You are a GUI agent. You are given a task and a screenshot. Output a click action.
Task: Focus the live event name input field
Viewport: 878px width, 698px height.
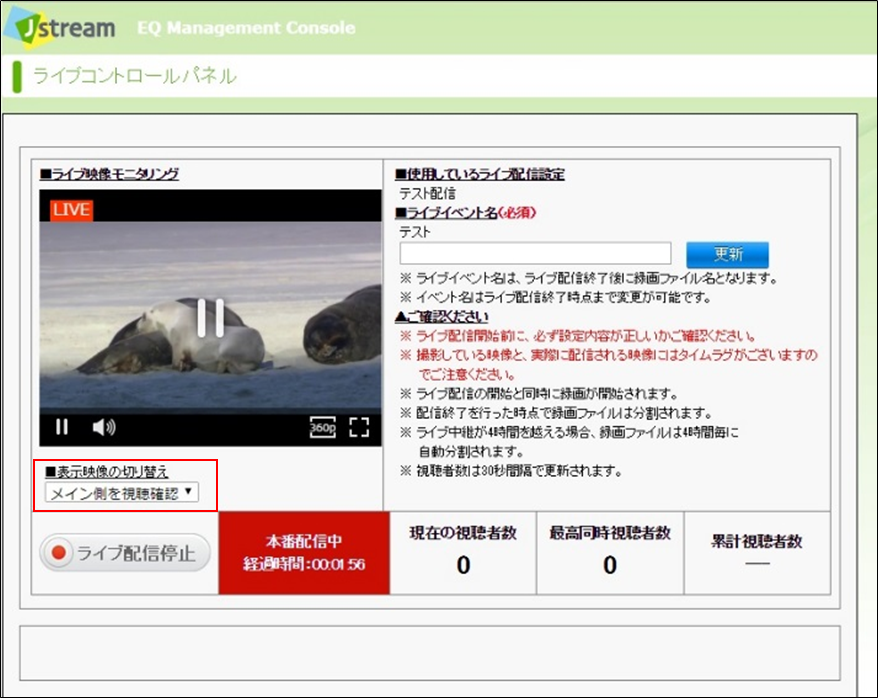coord(535,254)
